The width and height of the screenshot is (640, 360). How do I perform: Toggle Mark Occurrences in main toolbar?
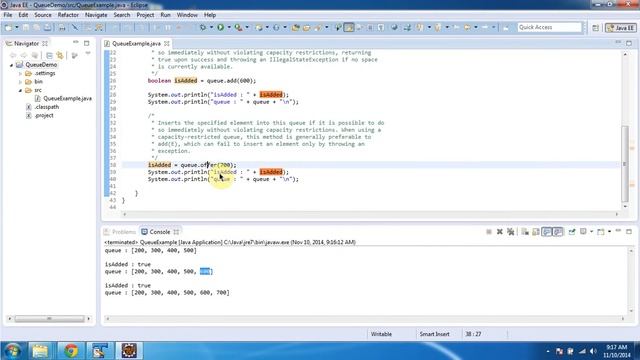pos(349,27)
